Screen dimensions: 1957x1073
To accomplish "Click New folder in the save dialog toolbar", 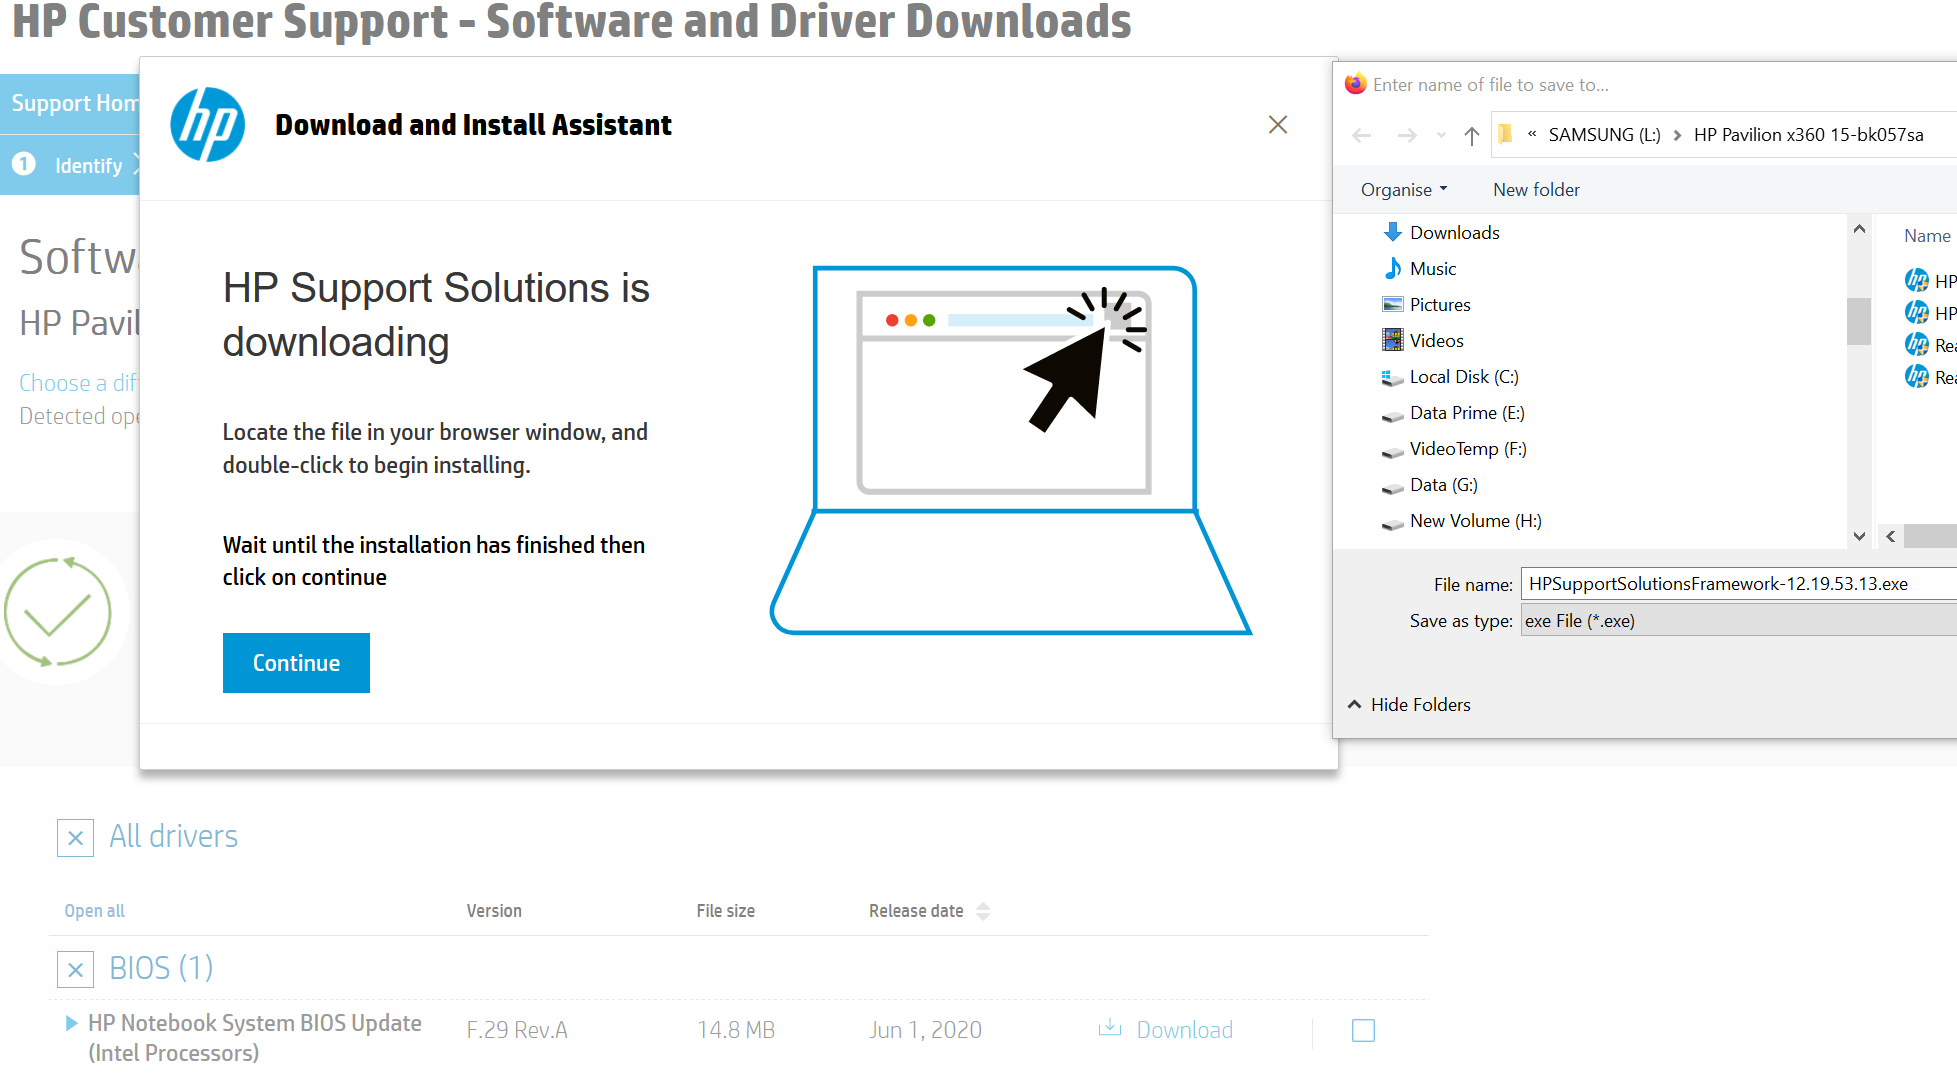I will pos(1536,190).
